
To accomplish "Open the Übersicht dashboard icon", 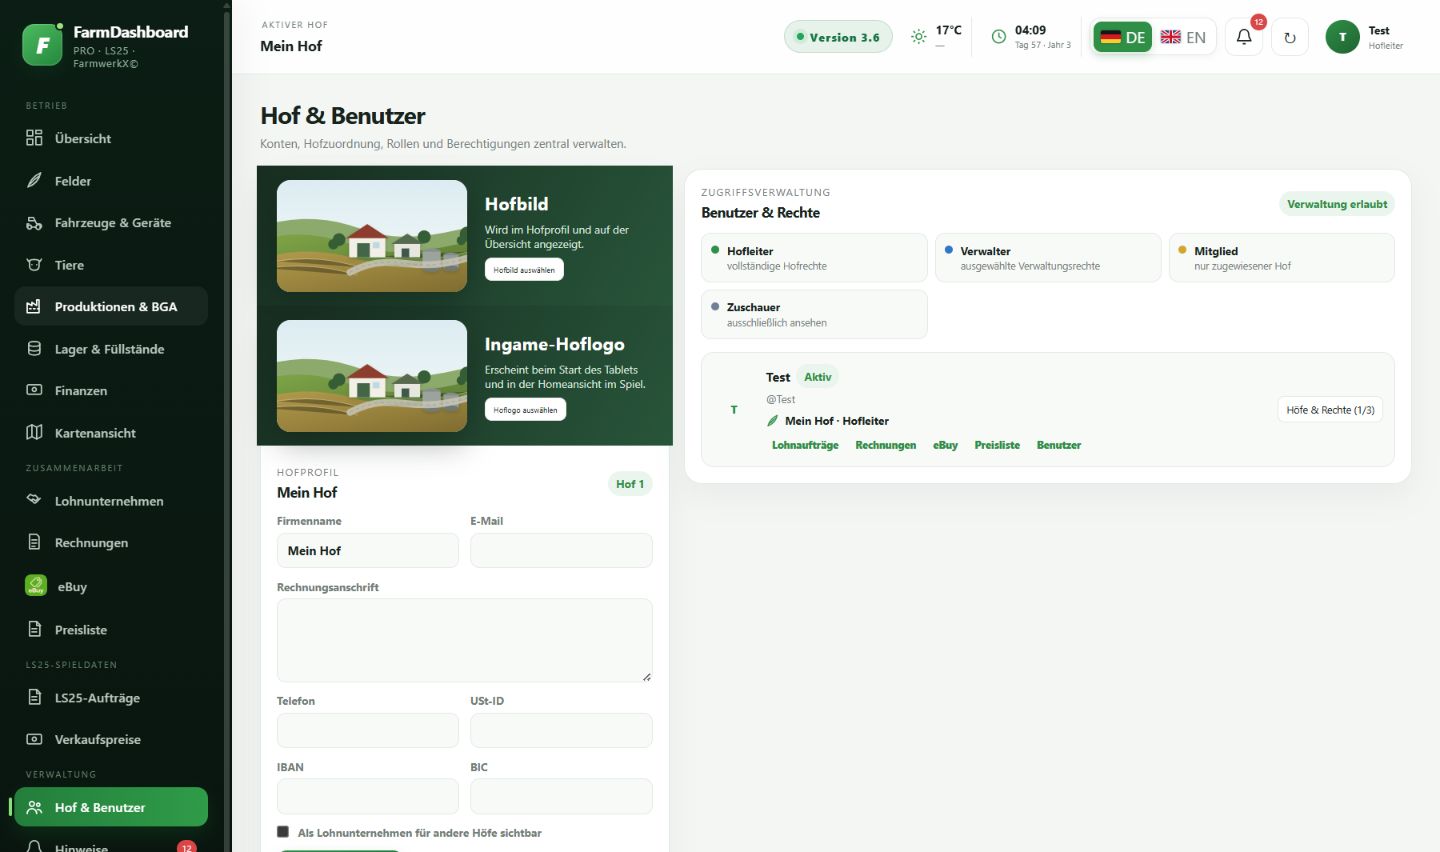I will pos(34,138).
